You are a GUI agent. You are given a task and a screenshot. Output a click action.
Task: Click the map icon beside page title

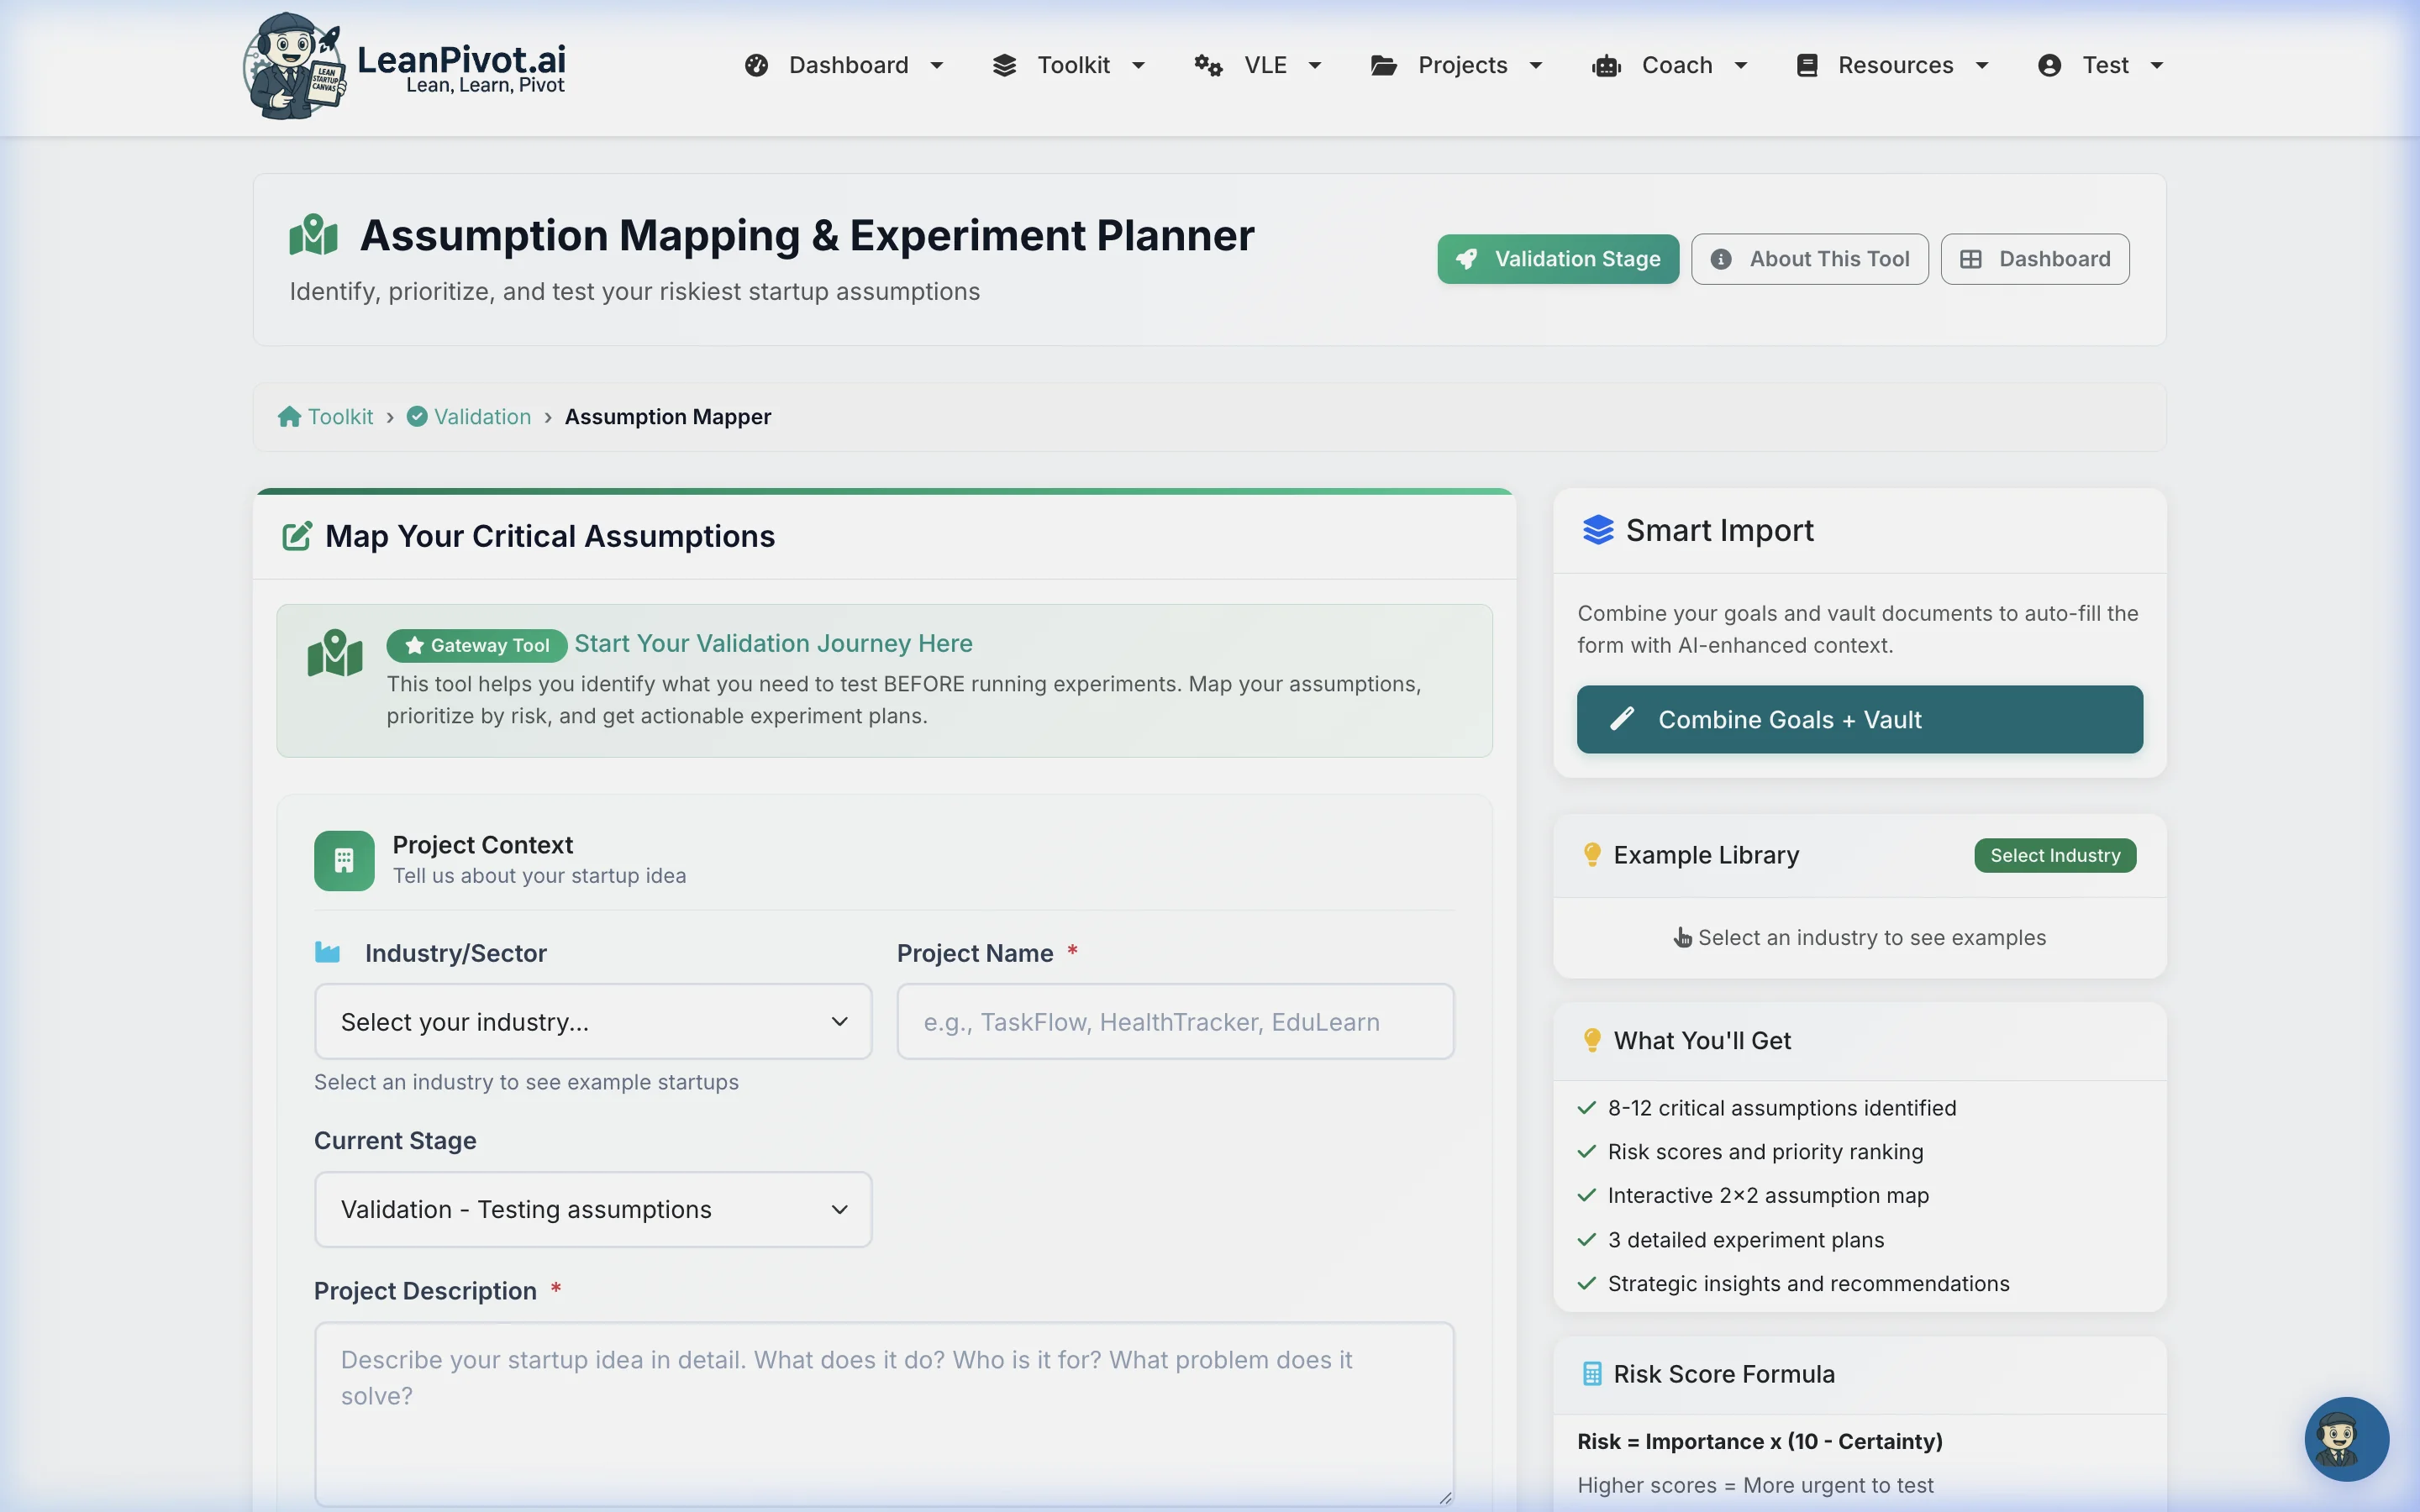313,236
